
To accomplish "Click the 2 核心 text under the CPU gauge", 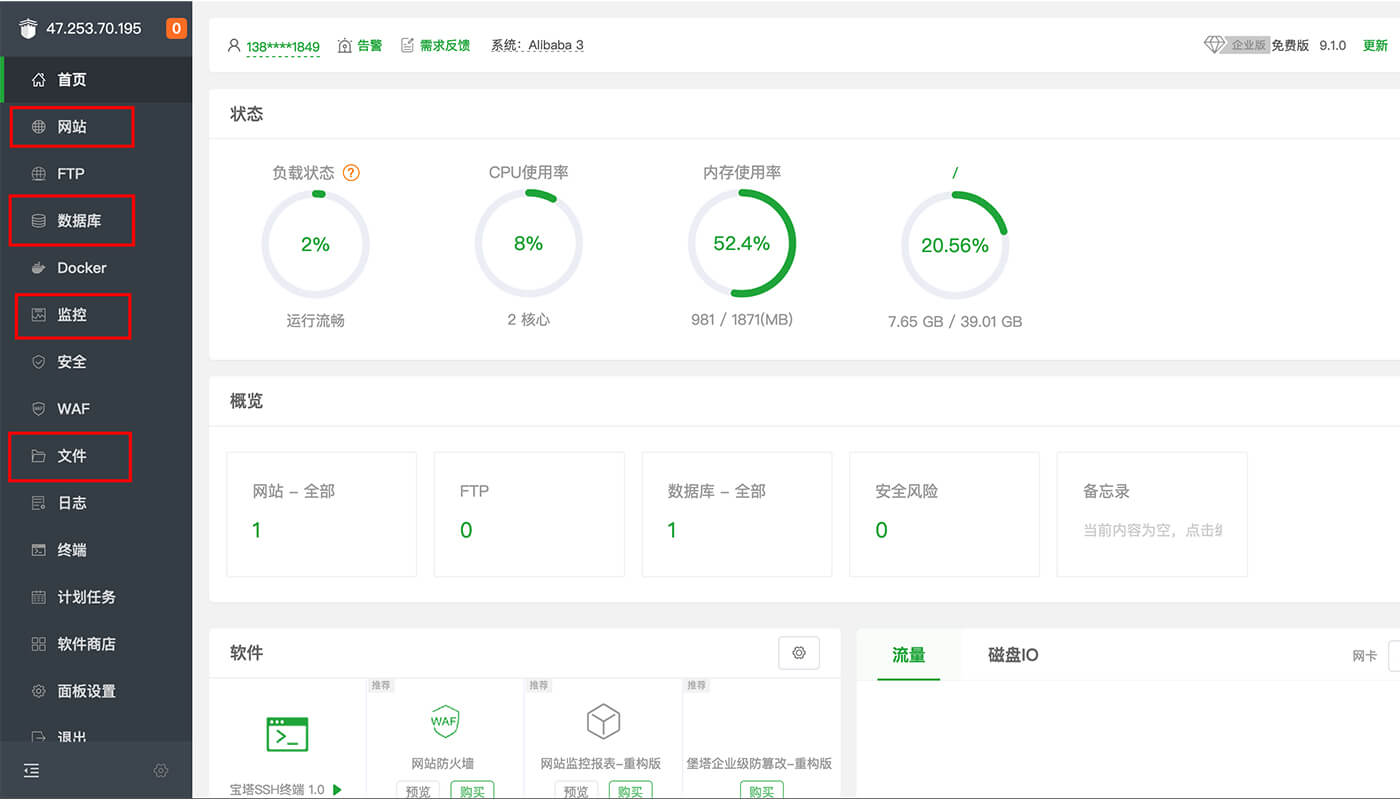I will click(528, 320).
